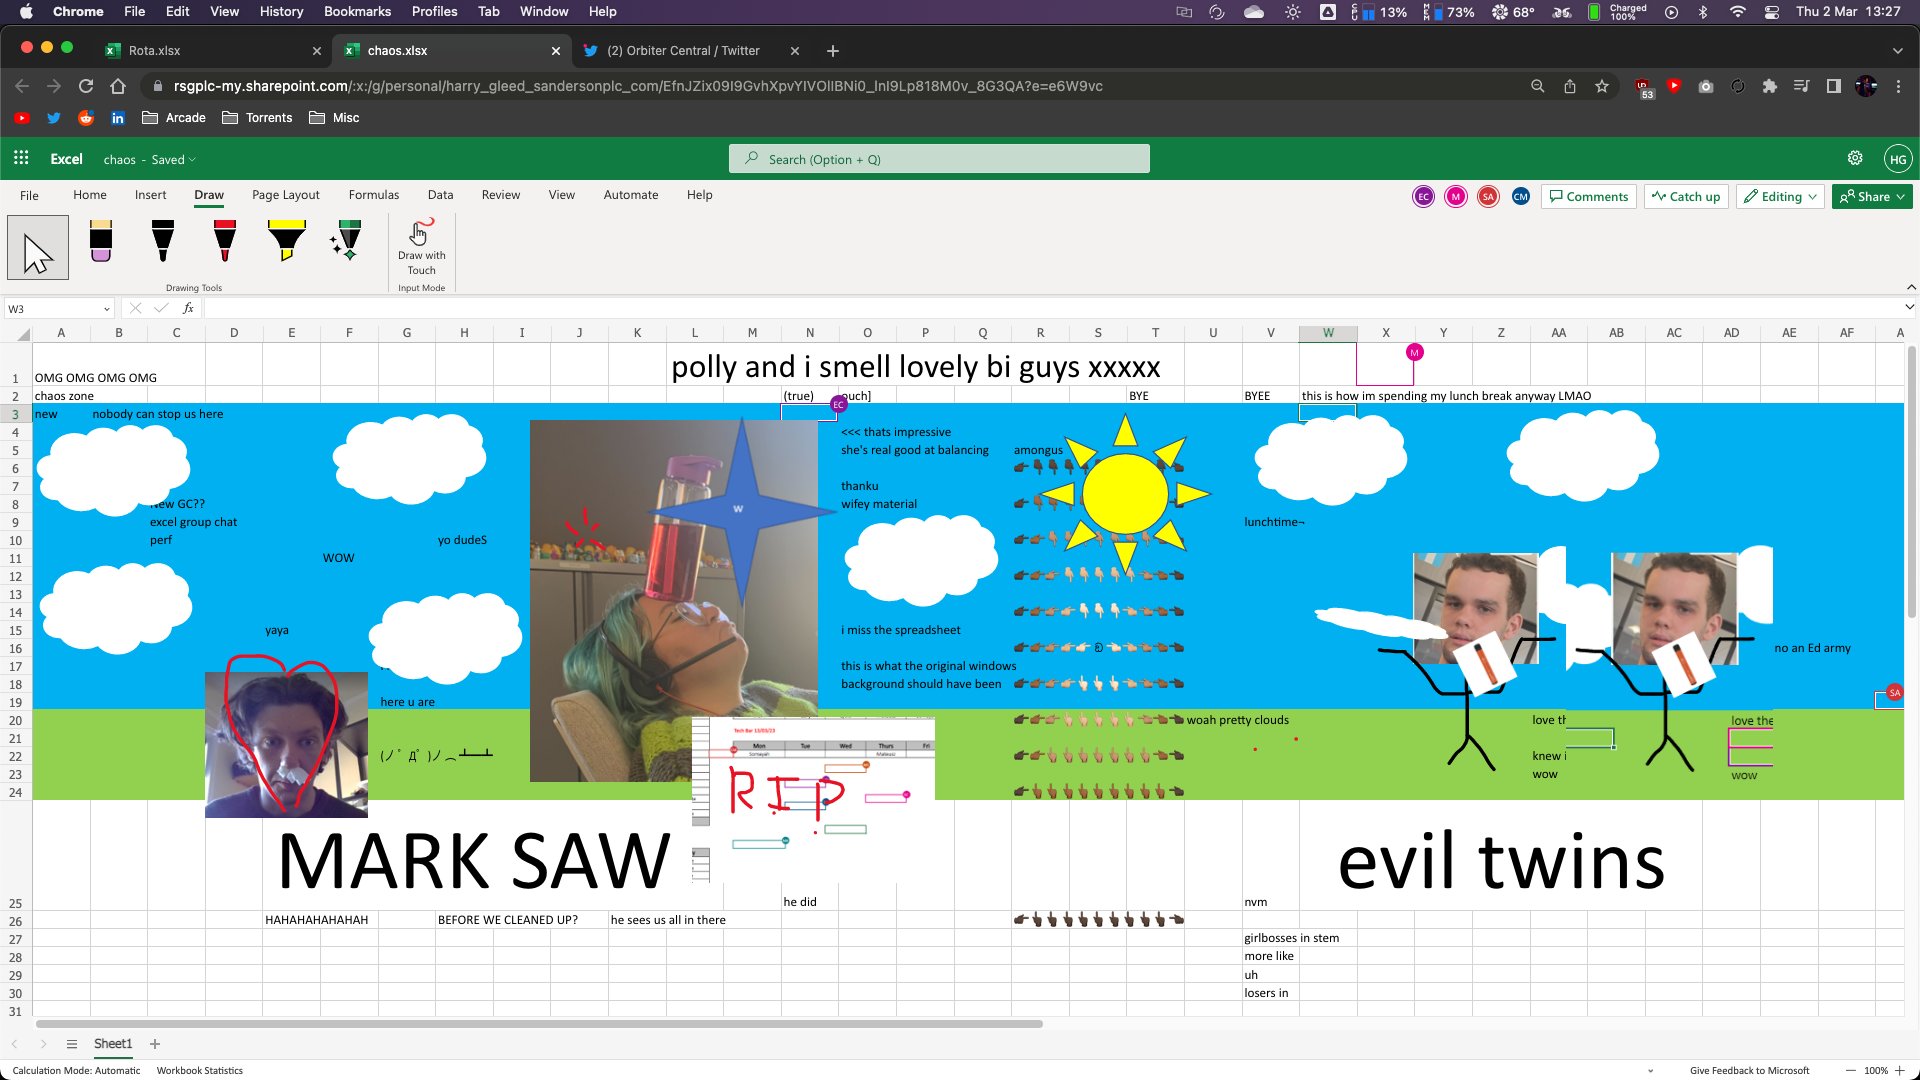Collapse the ribbon with the chevron
This screenshot has width=1920, height=1080.
point(1911,287)
